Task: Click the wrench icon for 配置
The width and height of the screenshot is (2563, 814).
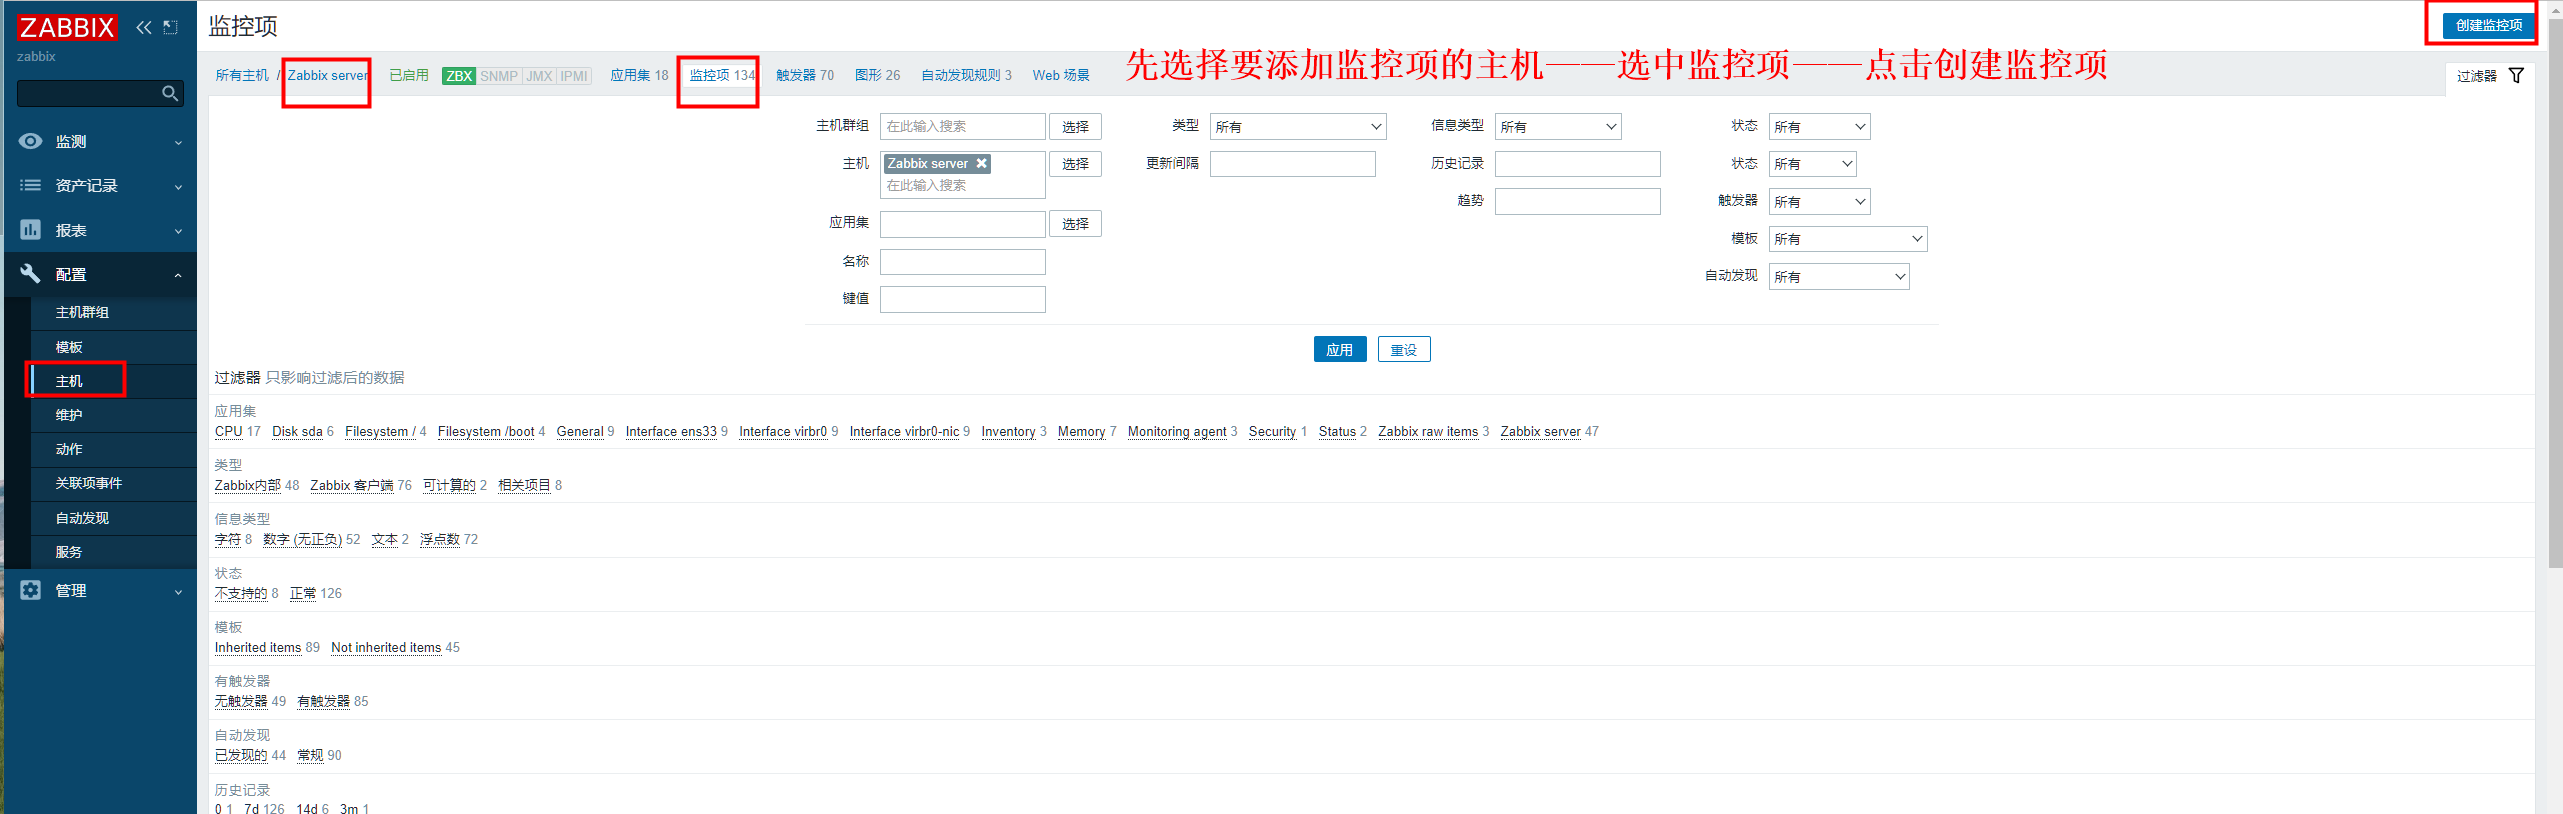Action: 31,274
